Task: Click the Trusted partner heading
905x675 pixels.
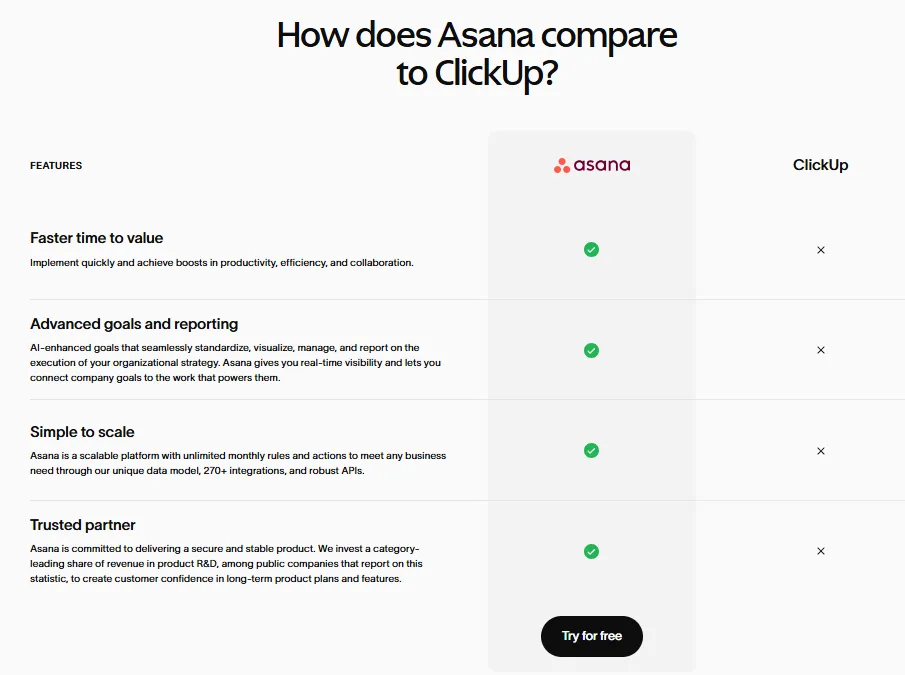Action: 83,524
